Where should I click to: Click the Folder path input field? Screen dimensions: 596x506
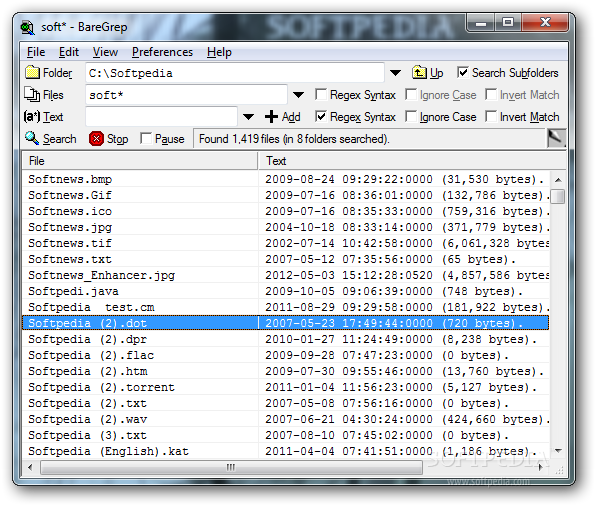235,73
